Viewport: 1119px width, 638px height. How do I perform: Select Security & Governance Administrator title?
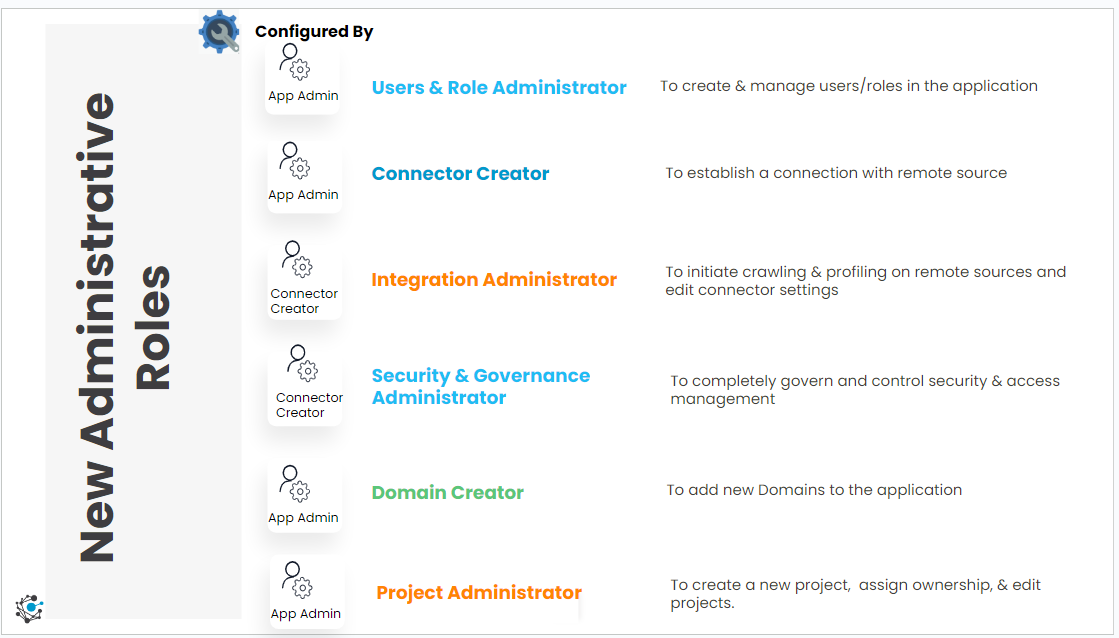tap(481, 386)
